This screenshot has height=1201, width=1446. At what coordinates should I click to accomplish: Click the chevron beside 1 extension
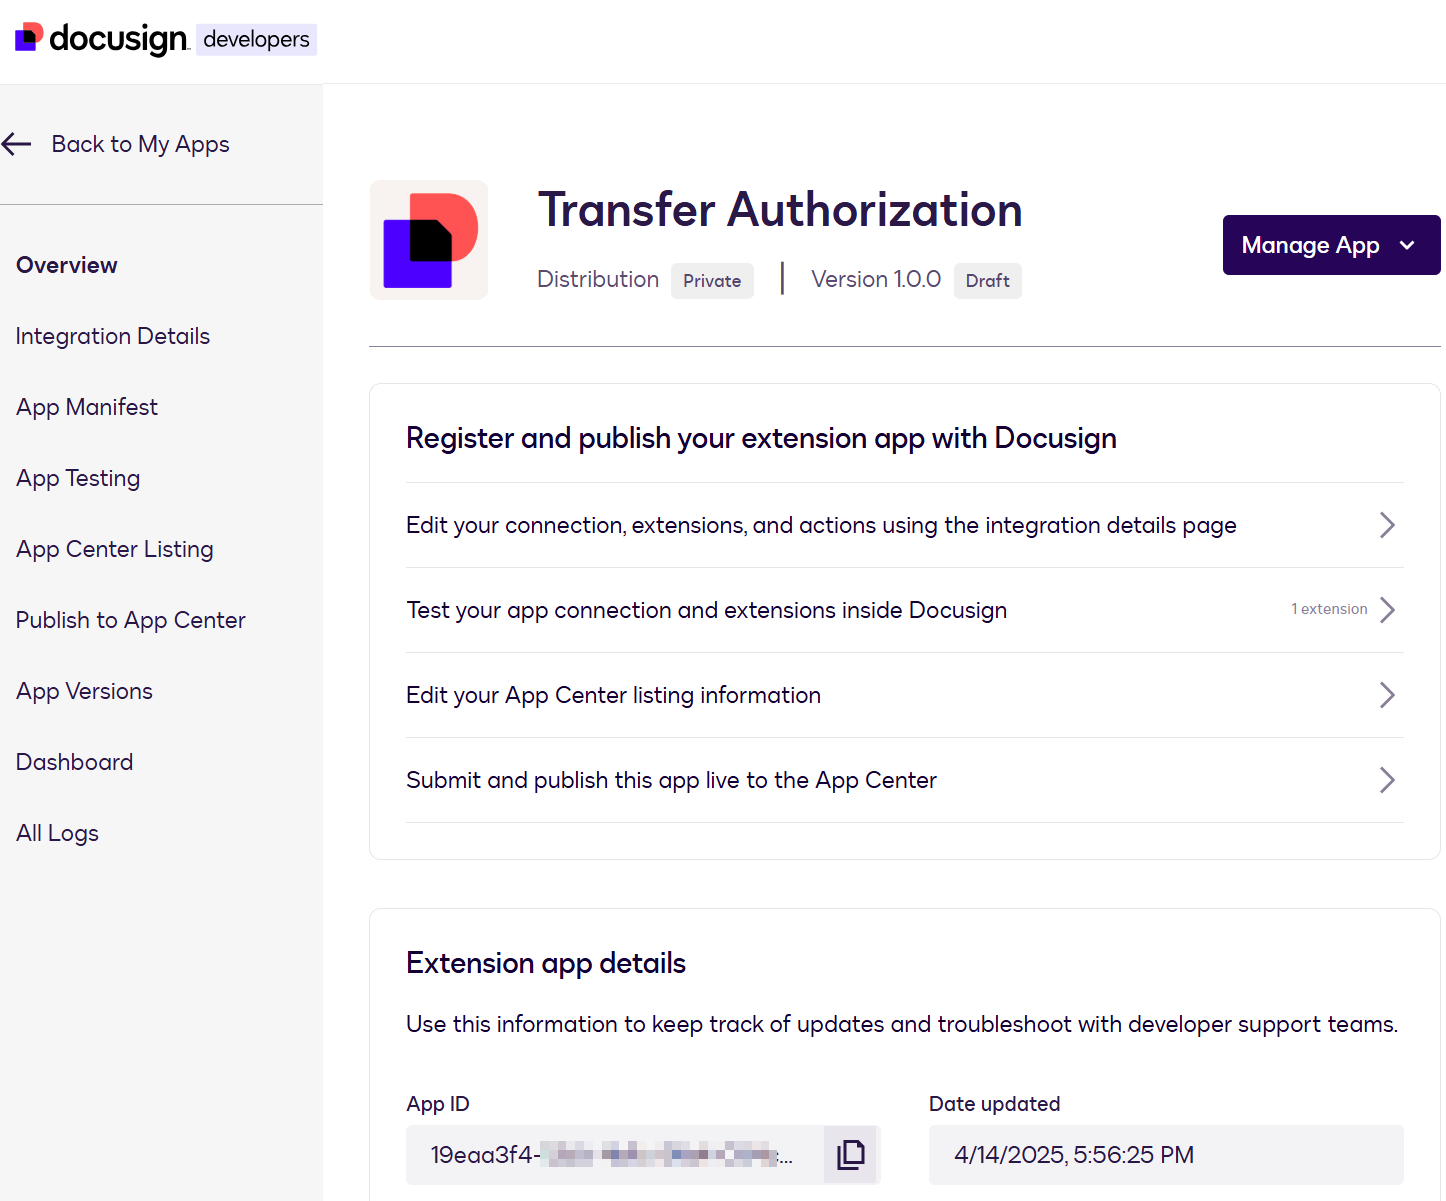[1388, 609]
